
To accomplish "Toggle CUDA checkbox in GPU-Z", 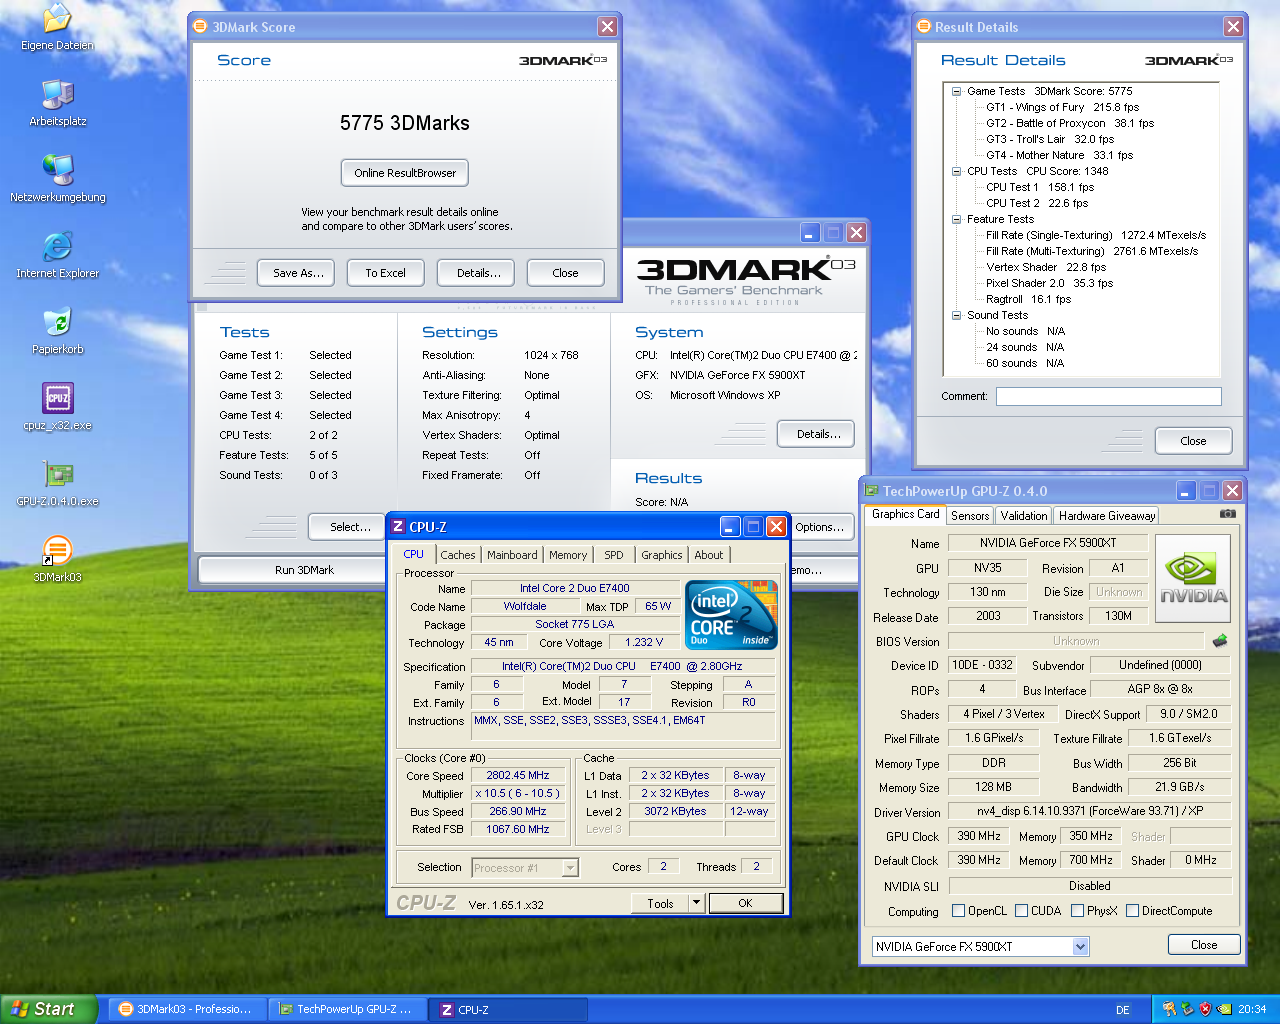I will click(1022, 911).
